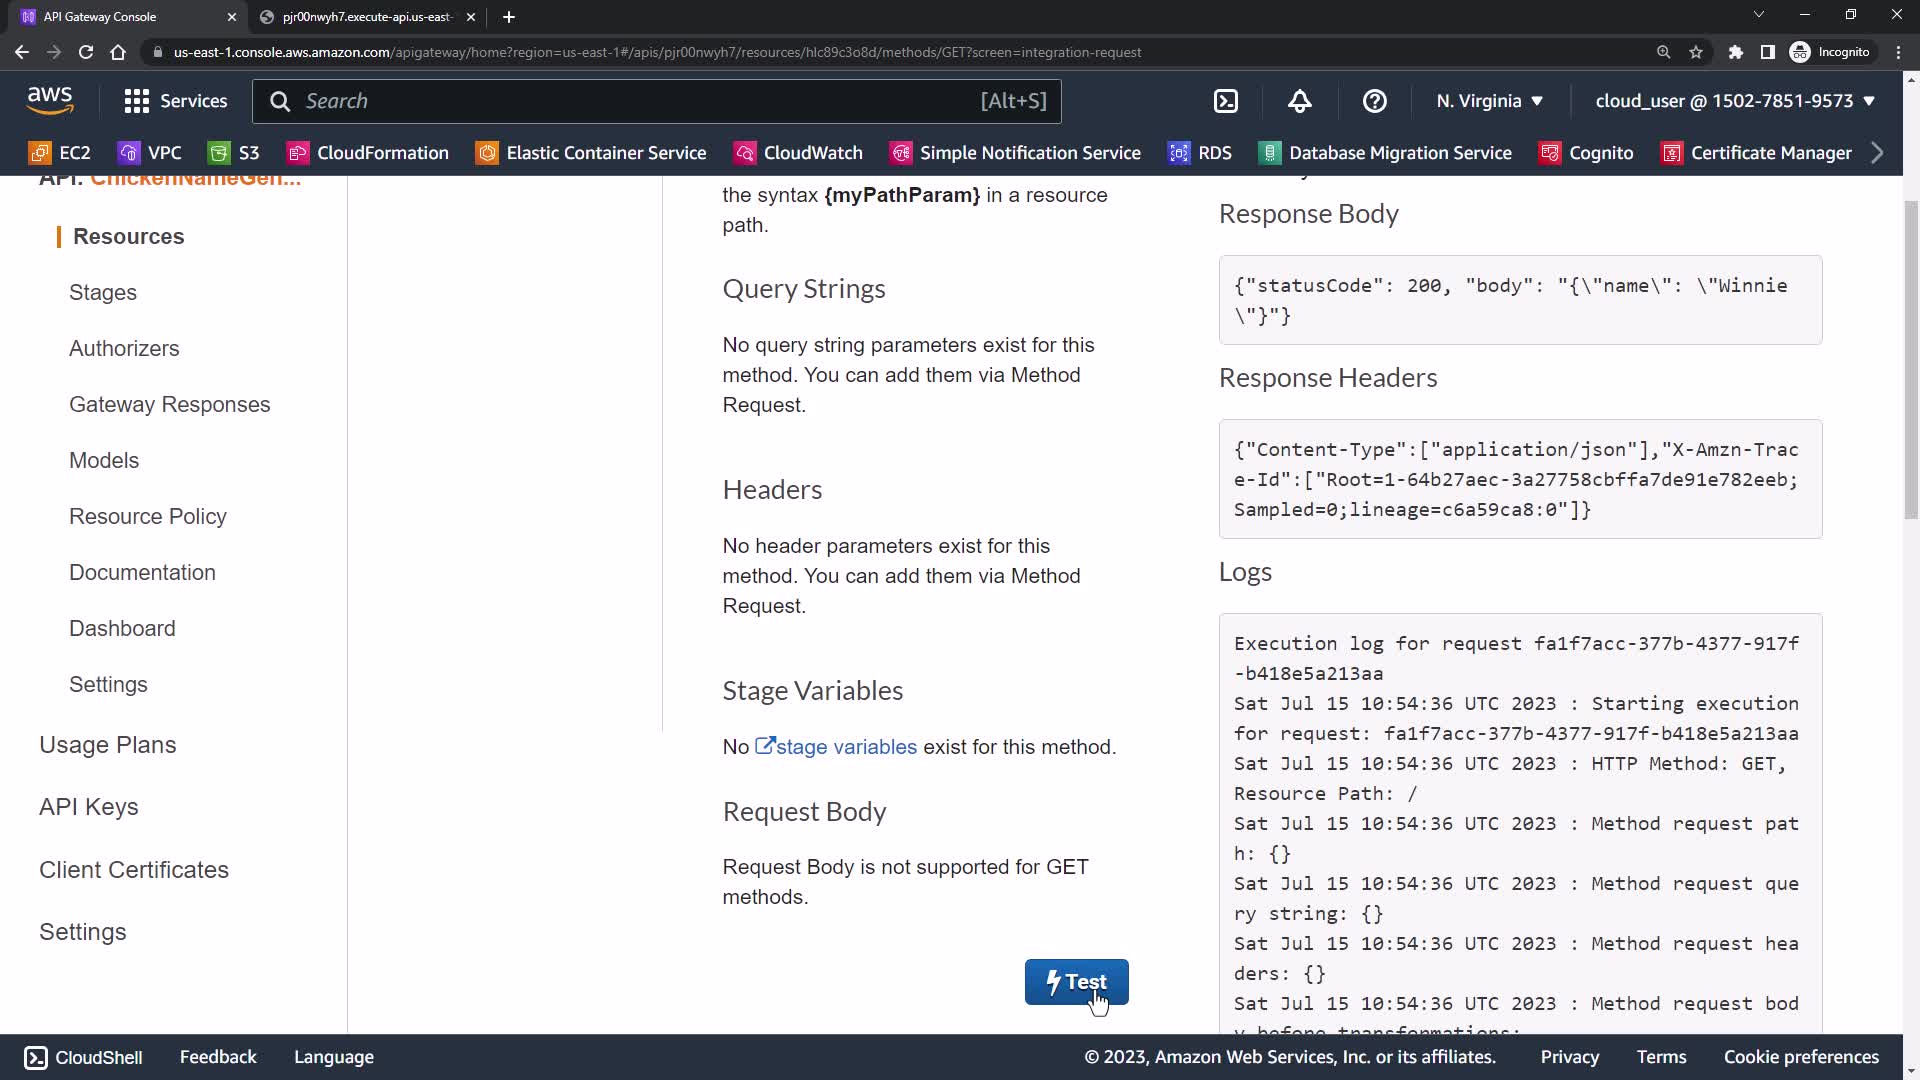The height and width of the screenshot is (1080, 1920).
Task: Click in the AWS Search field
Action: click(x=640, y=101)
